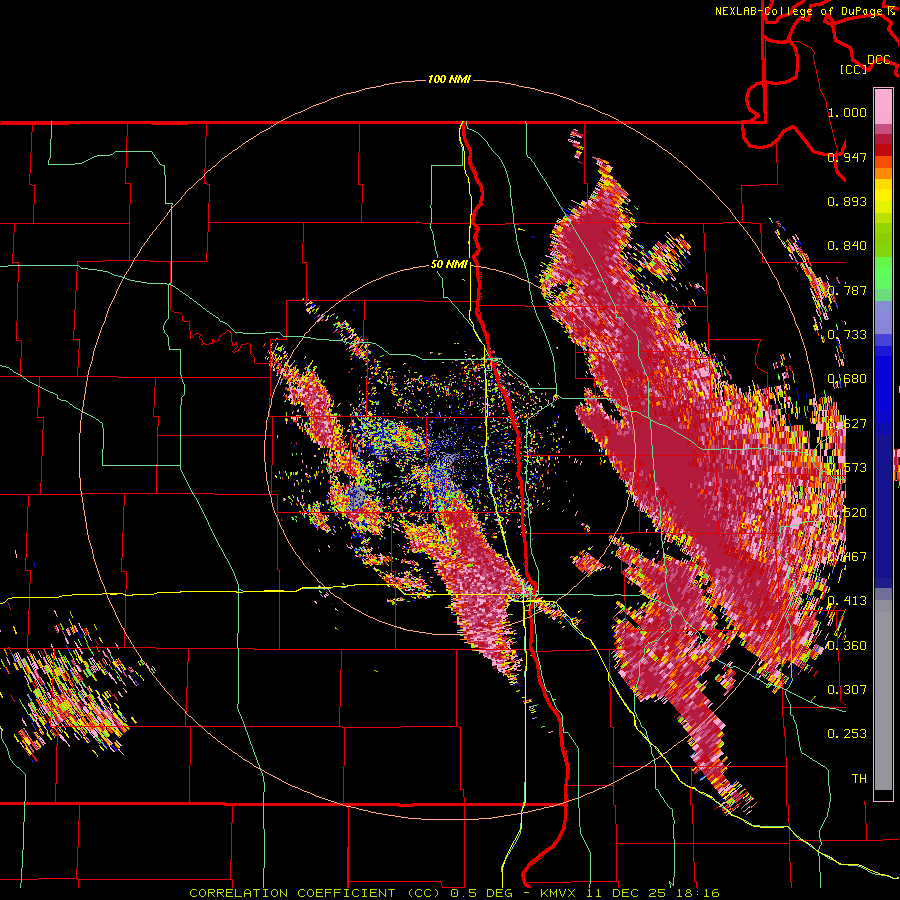Viewport: 900px width, 900px height.
Task: Pick the yellow segment of the color bar
Action: click(x=883, y=196)
